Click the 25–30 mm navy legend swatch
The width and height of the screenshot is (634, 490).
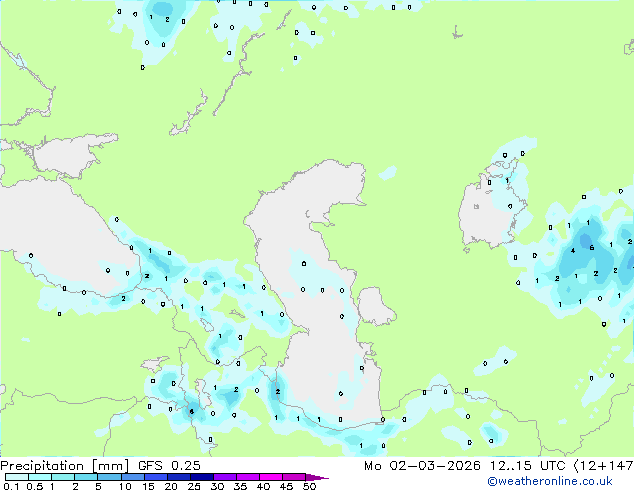(202, 477)
